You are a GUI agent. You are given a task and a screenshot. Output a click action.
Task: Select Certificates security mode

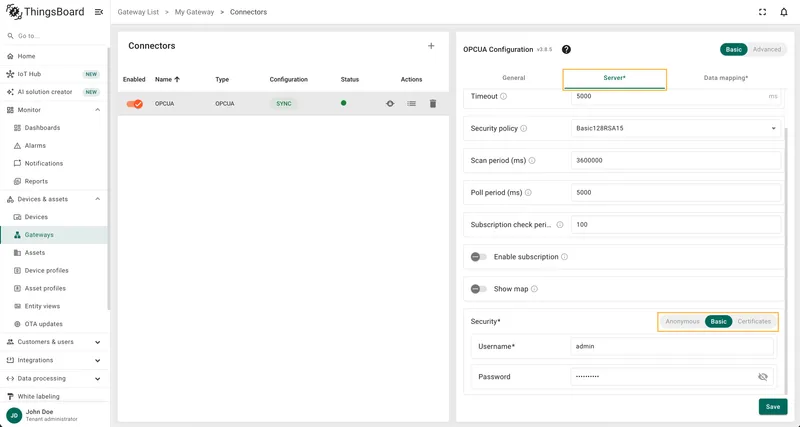click(x=754, y=321)
